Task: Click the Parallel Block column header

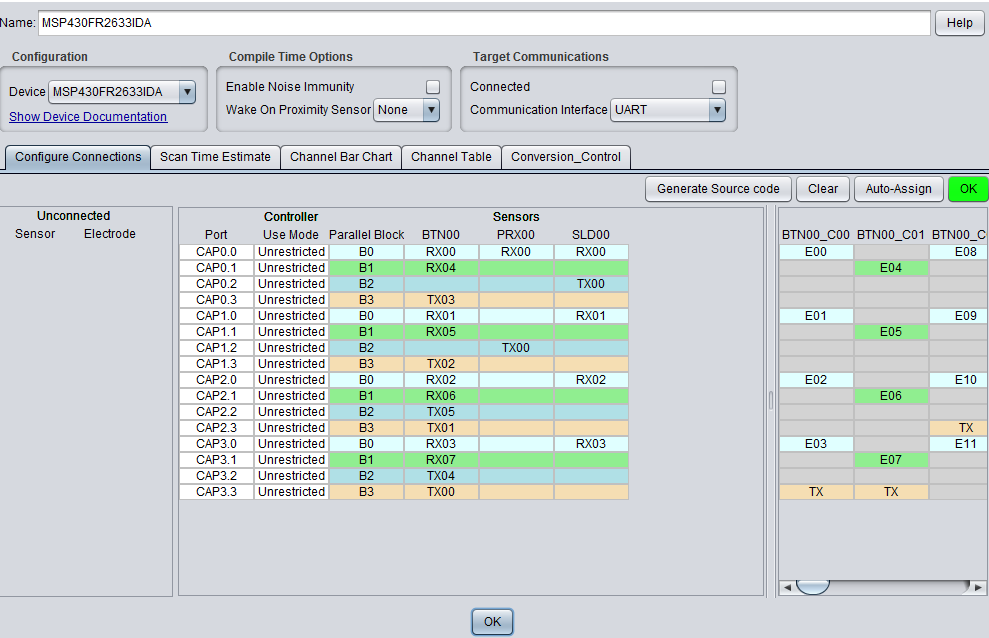Action: [366, 235]
